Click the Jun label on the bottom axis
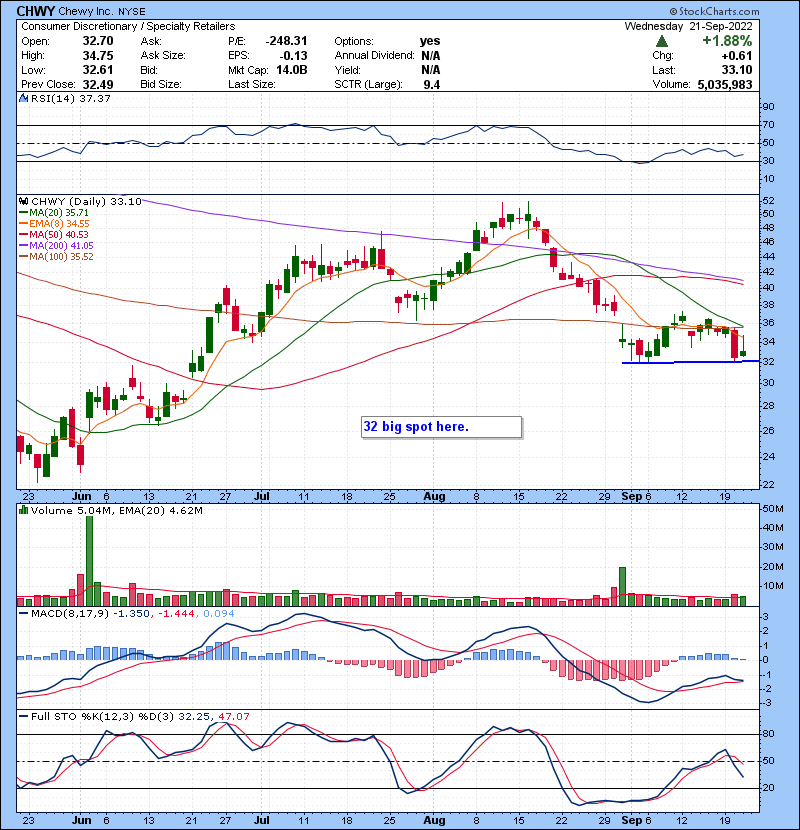This screenshot has width=800, height=830. (x=82, y=820)
